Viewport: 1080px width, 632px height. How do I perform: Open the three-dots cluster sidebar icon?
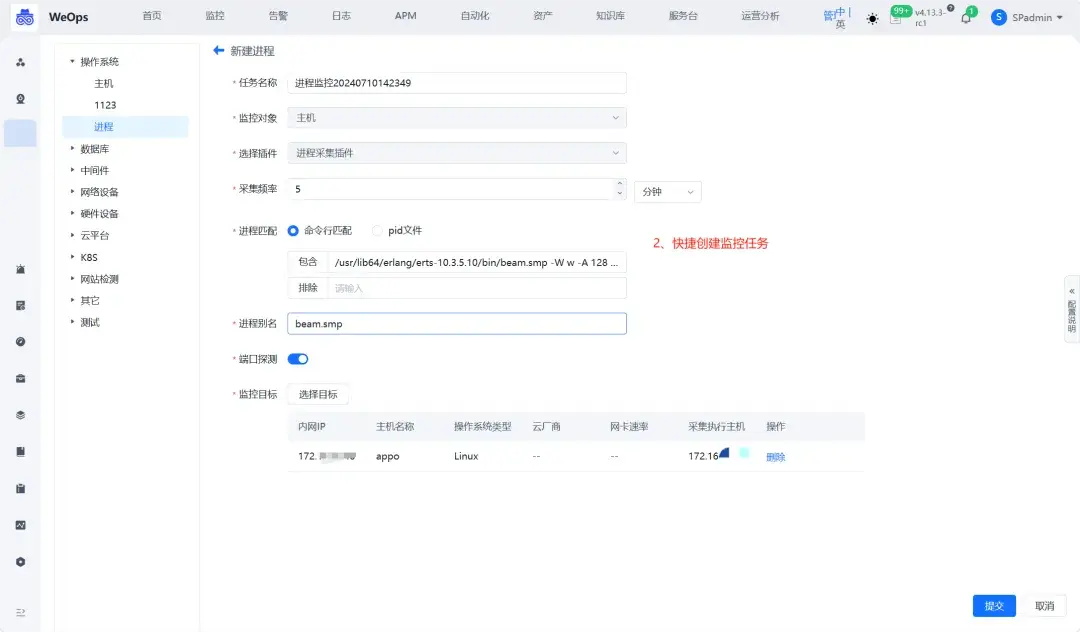click(21, 62)
